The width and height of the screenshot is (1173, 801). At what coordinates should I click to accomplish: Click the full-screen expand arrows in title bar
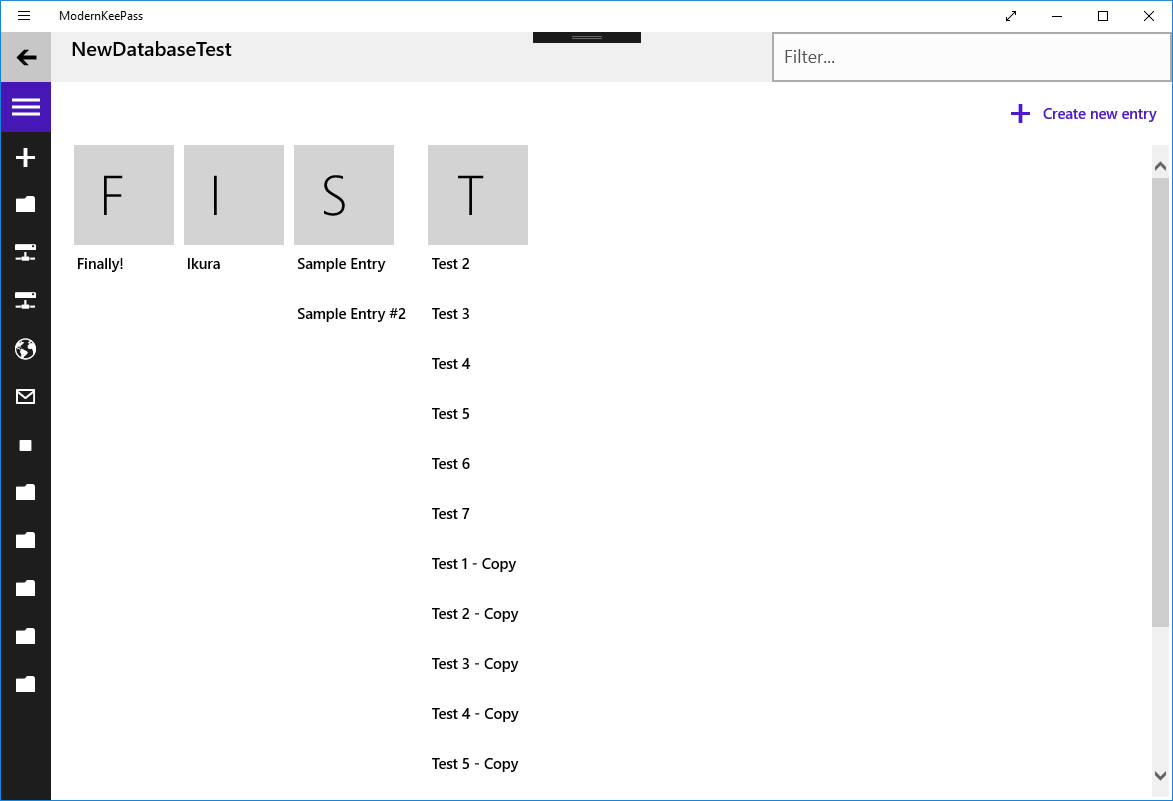pos(1011,16)
